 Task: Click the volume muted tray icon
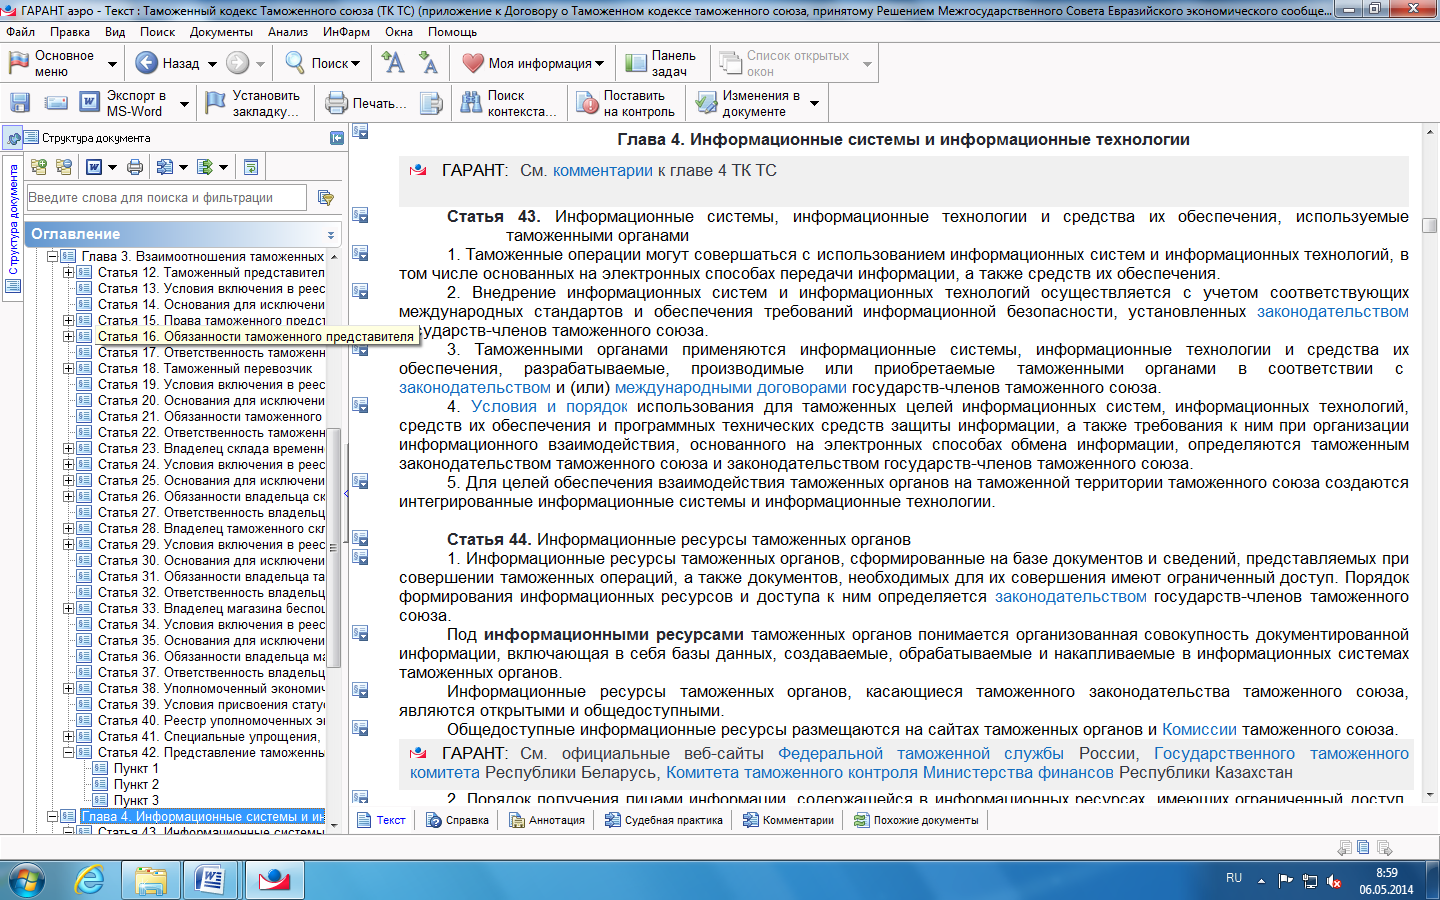coord(1334,881)
